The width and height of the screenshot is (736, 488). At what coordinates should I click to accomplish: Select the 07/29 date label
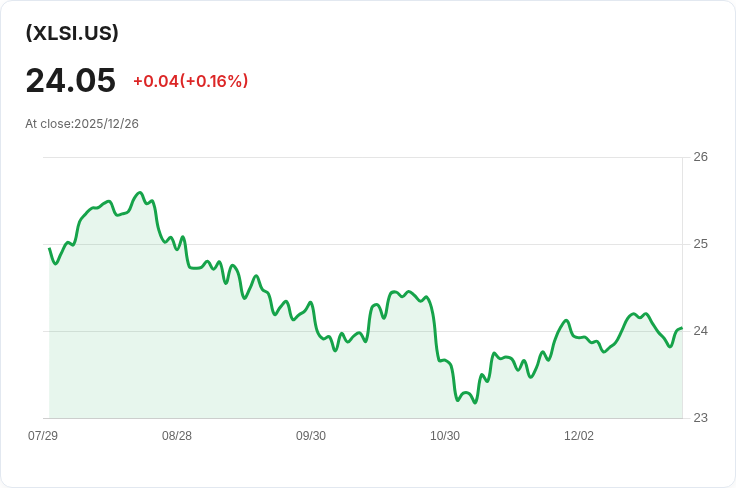tap(43, 436)
